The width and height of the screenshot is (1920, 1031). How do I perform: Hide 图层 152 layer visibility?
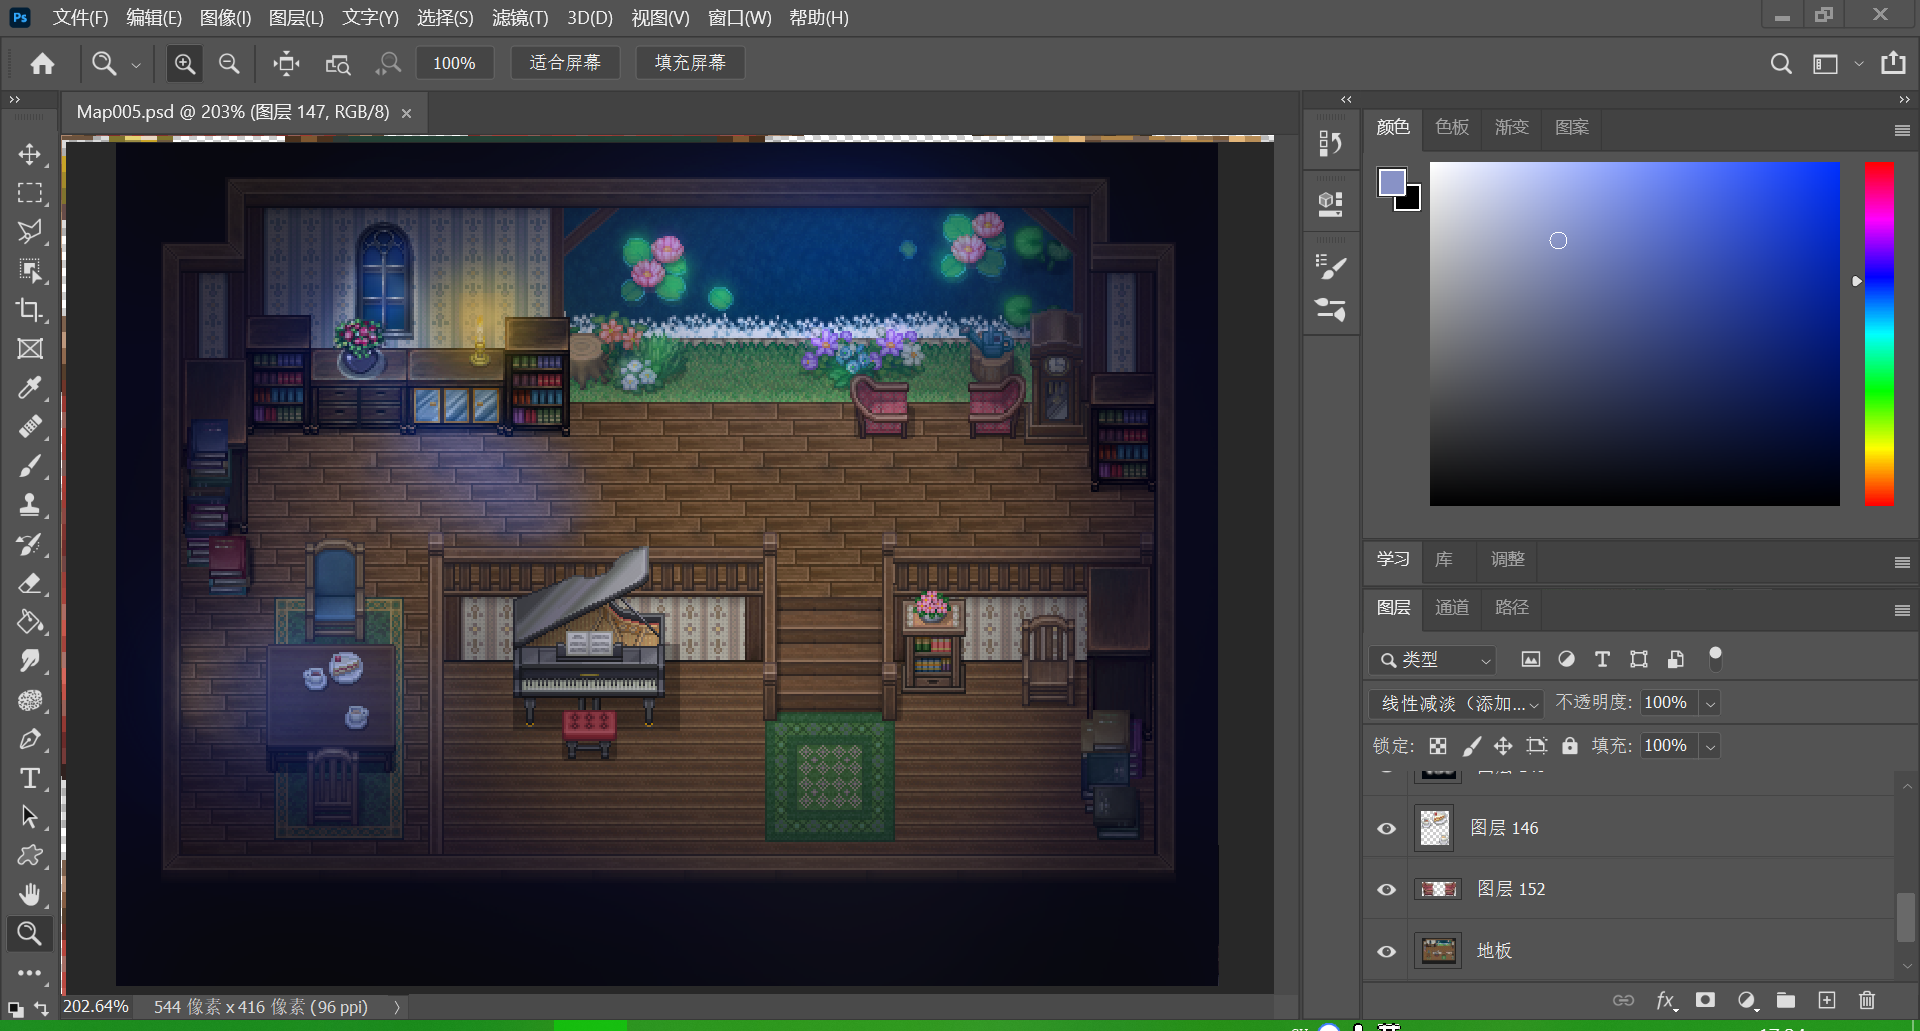pos(1386,889)
